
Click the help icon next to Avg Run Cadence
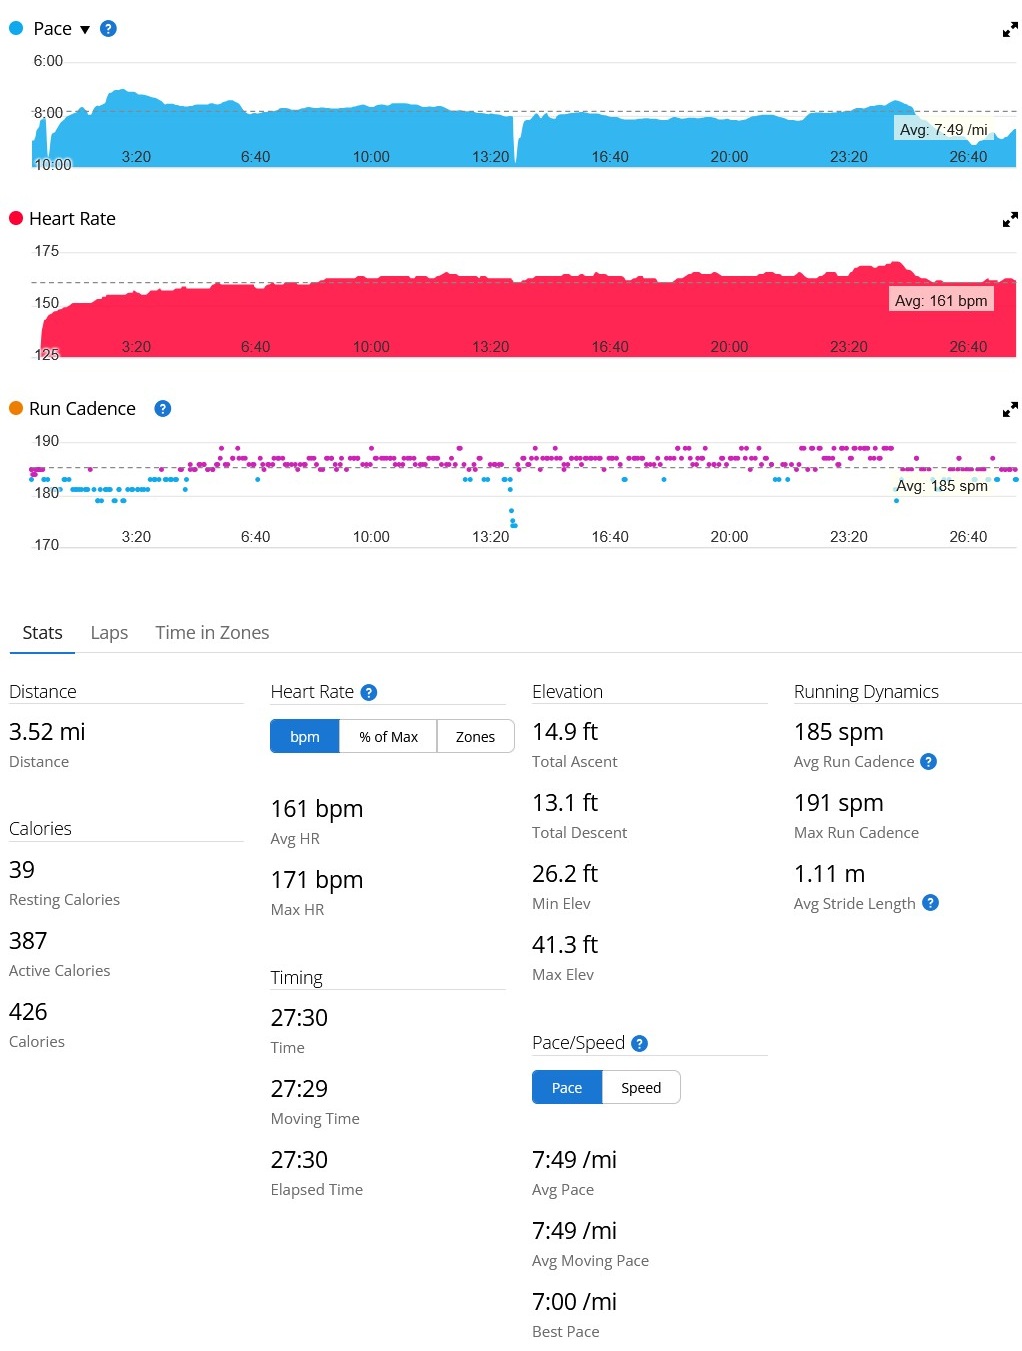tap(928, 762)
